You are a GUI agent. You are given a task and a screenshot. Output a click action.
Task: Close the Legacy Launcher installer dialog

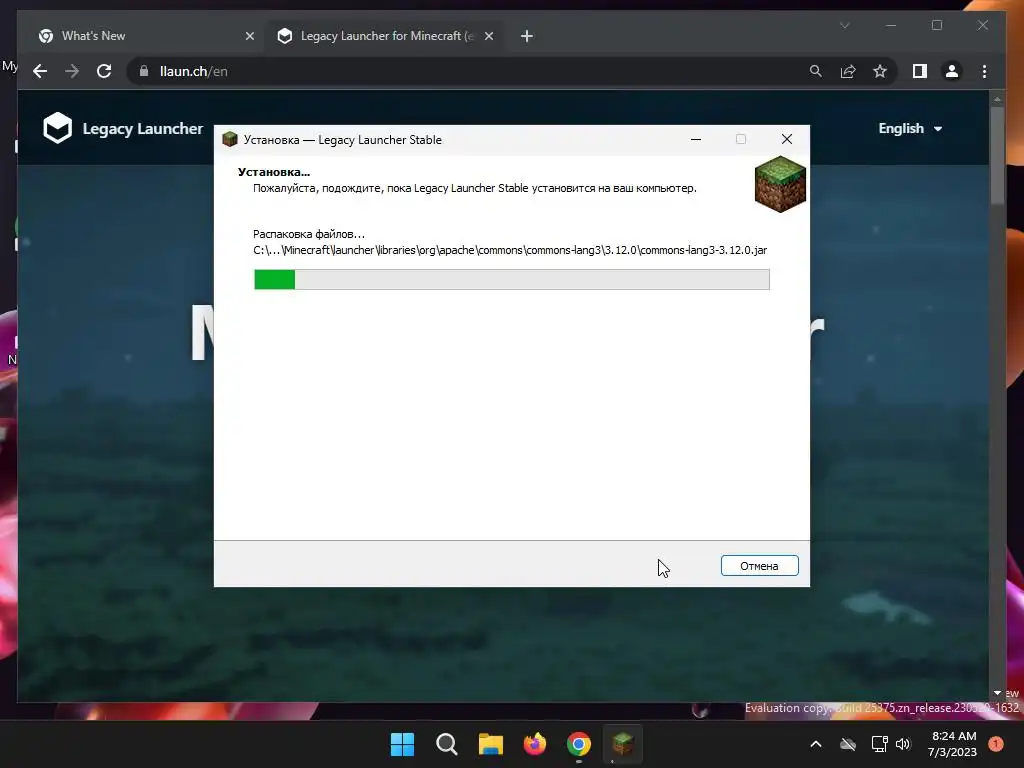(786, 139)
